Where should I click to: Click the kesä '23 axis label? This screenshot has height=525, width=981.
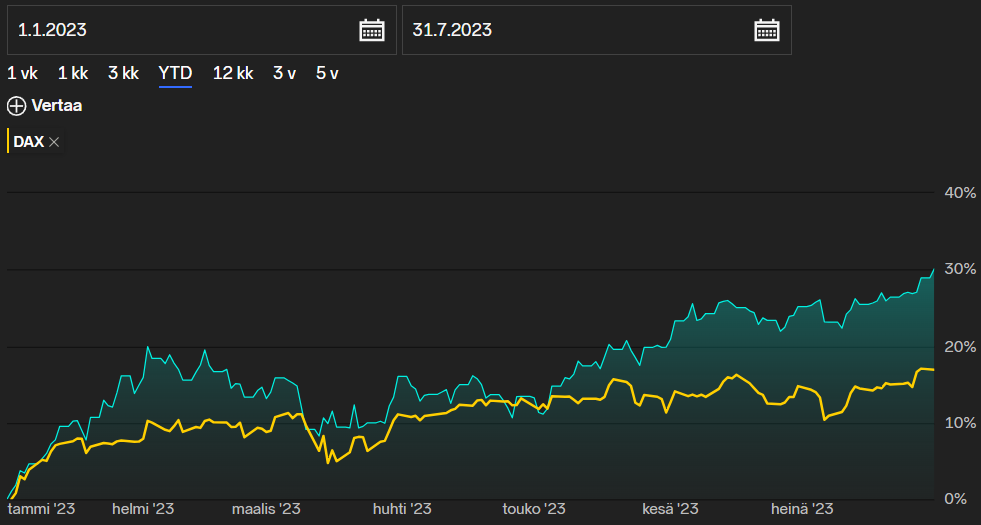pyautogui.click(x=671, y=509)
